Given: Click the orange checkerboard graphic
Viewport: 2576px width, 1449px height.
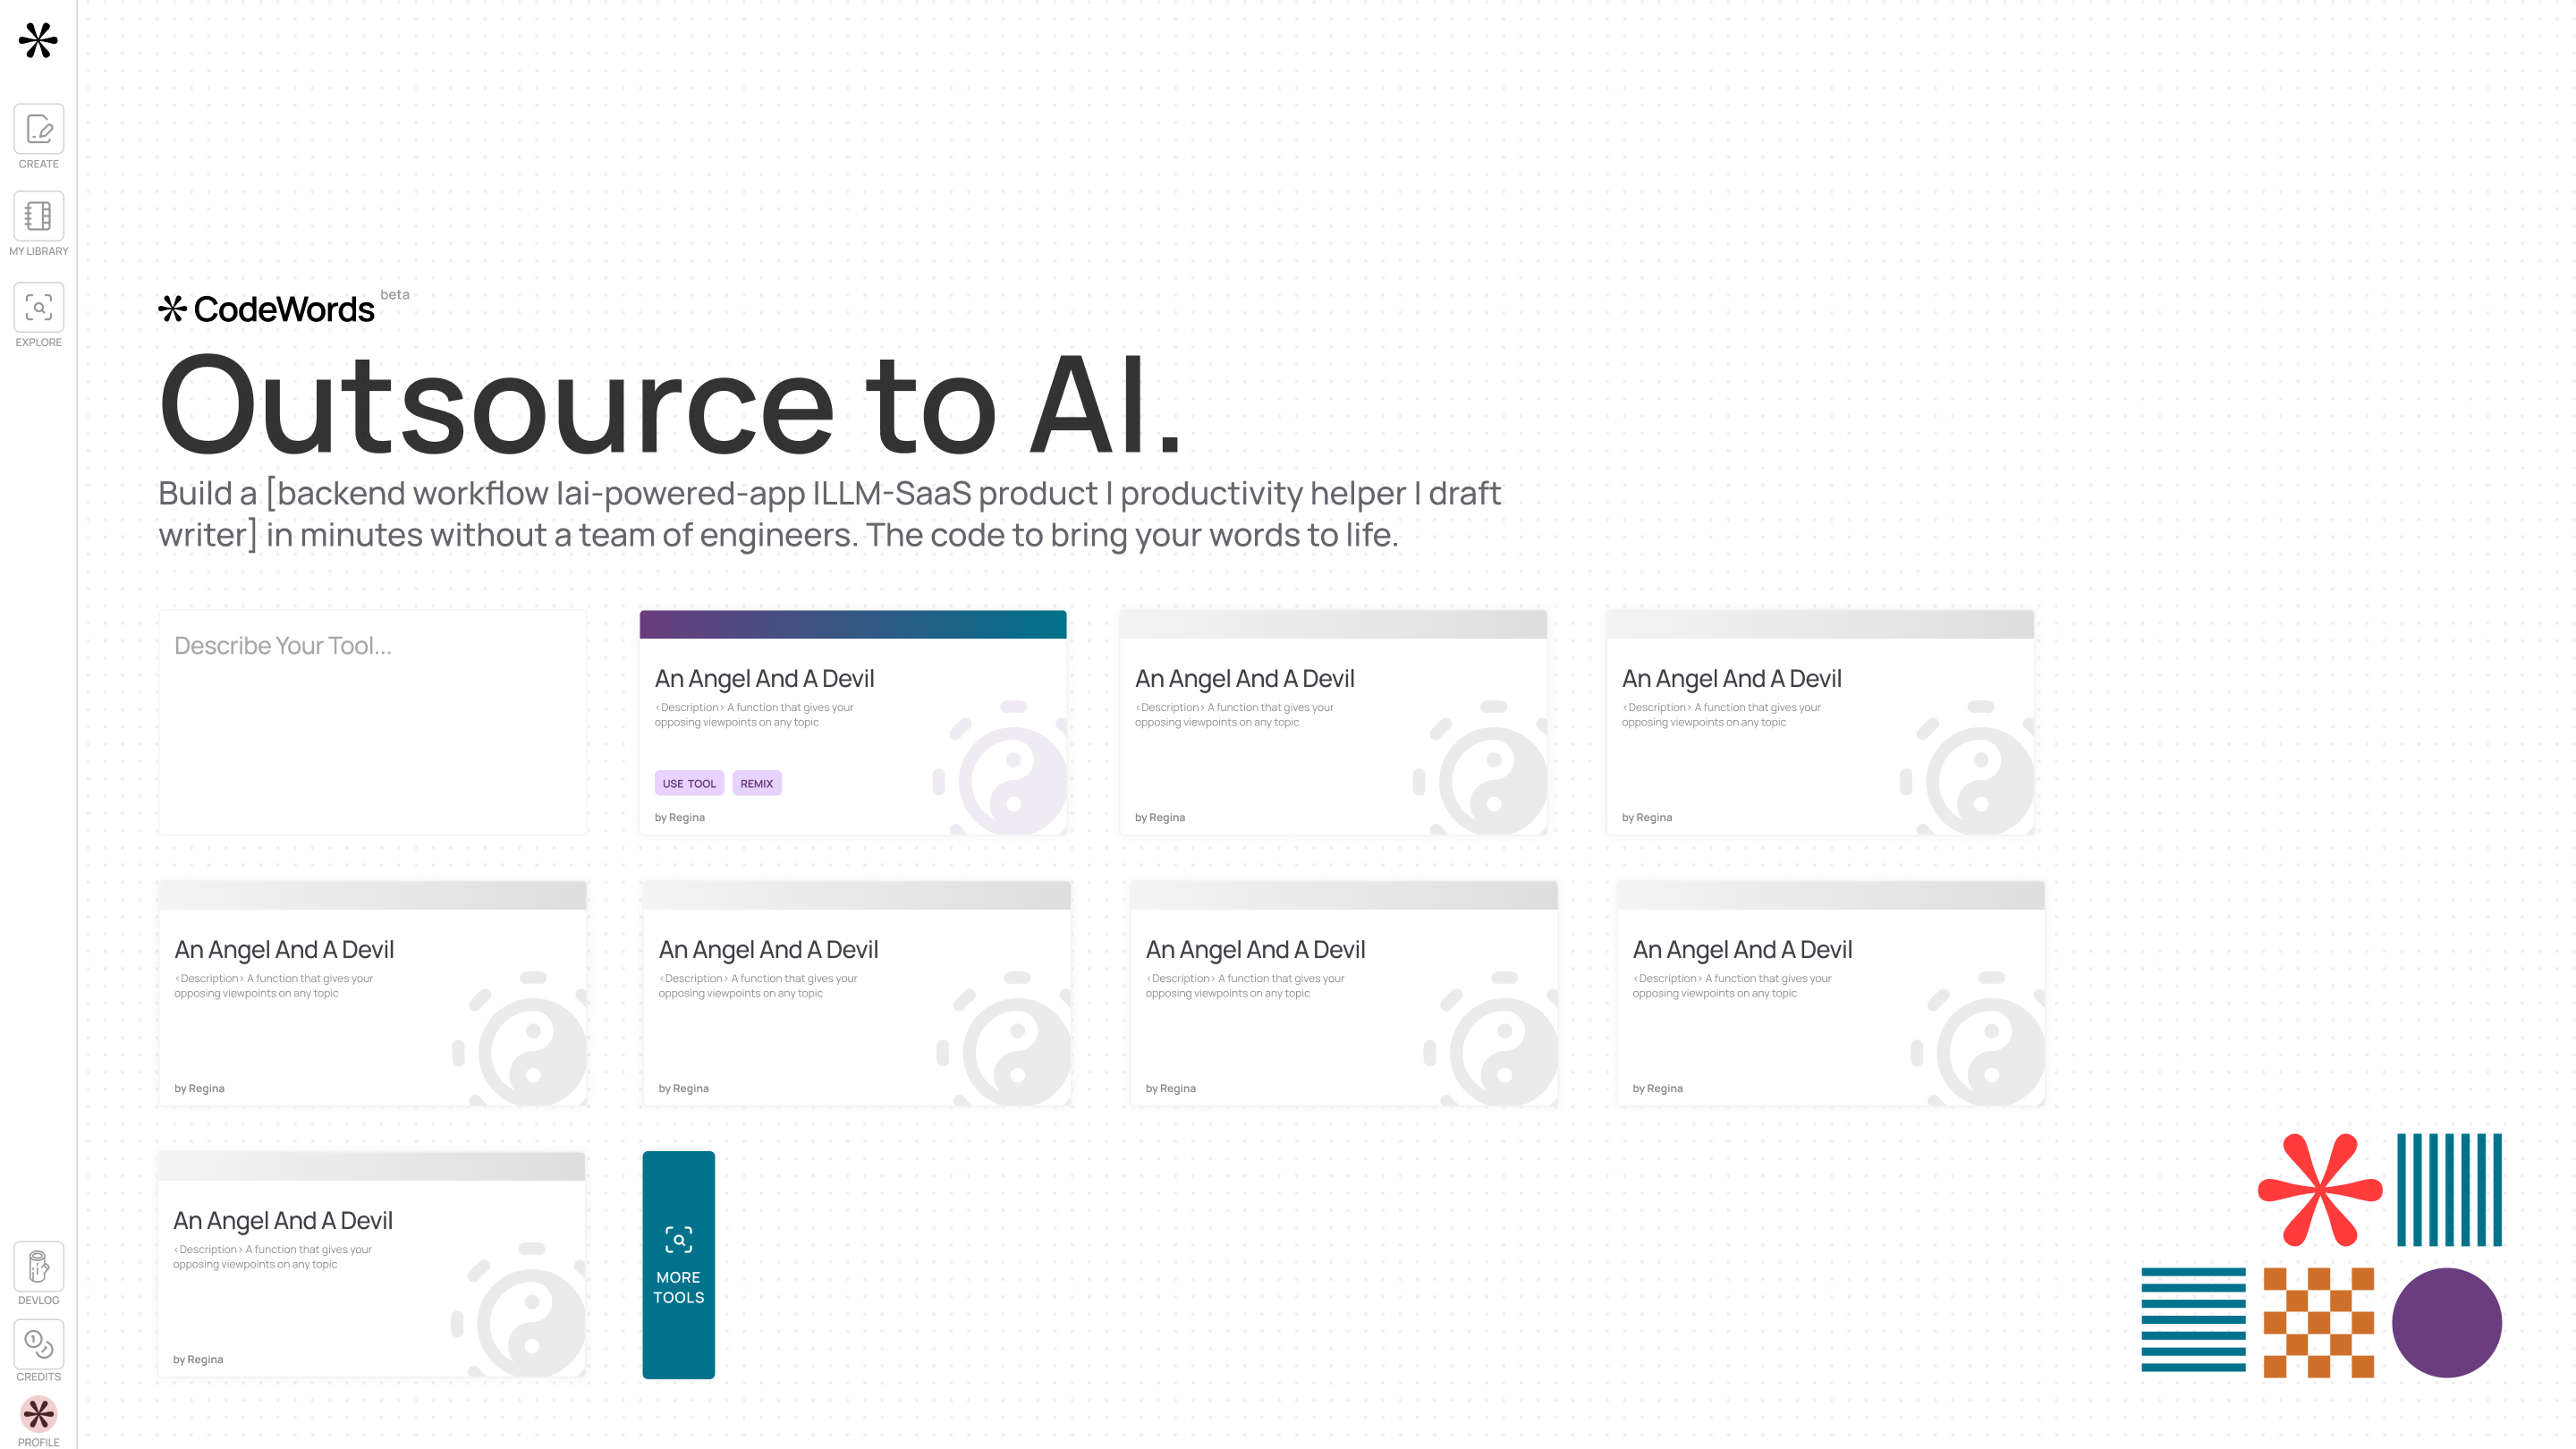Looking at the screenshot, I should click(2319, 1322).
